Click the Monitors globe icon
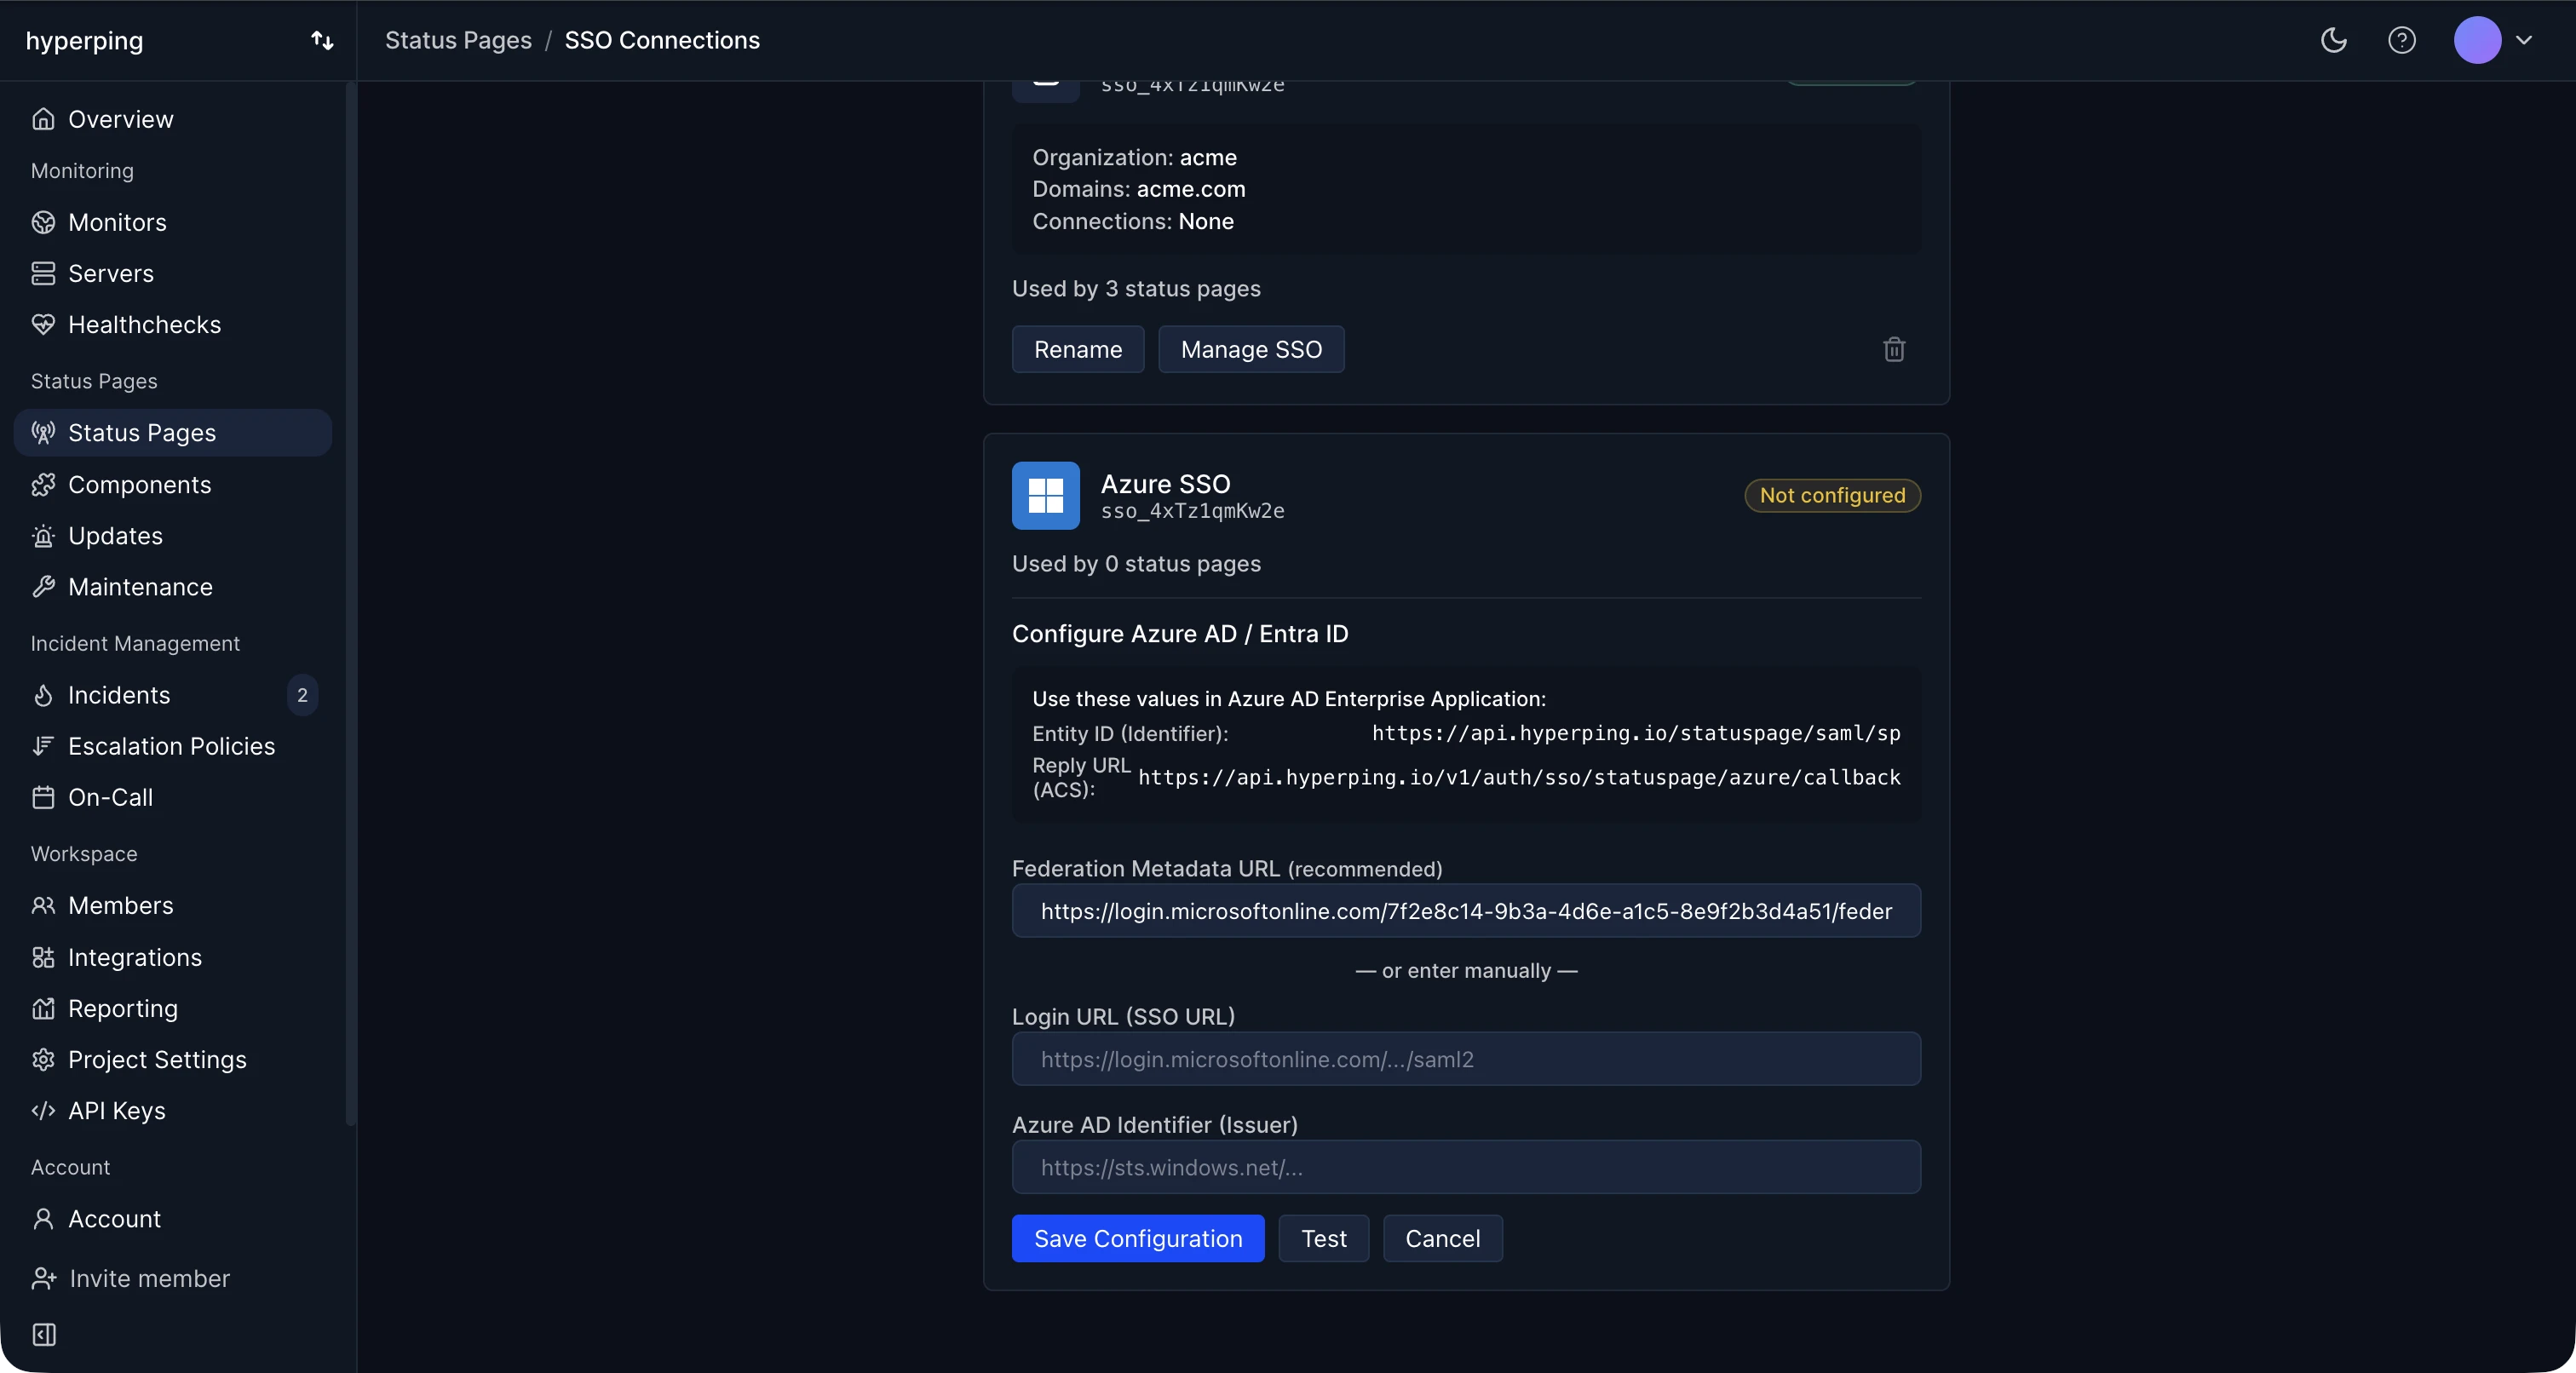Image resolution: width=2576 pixels, height=1373 pixels. (43, 222)
